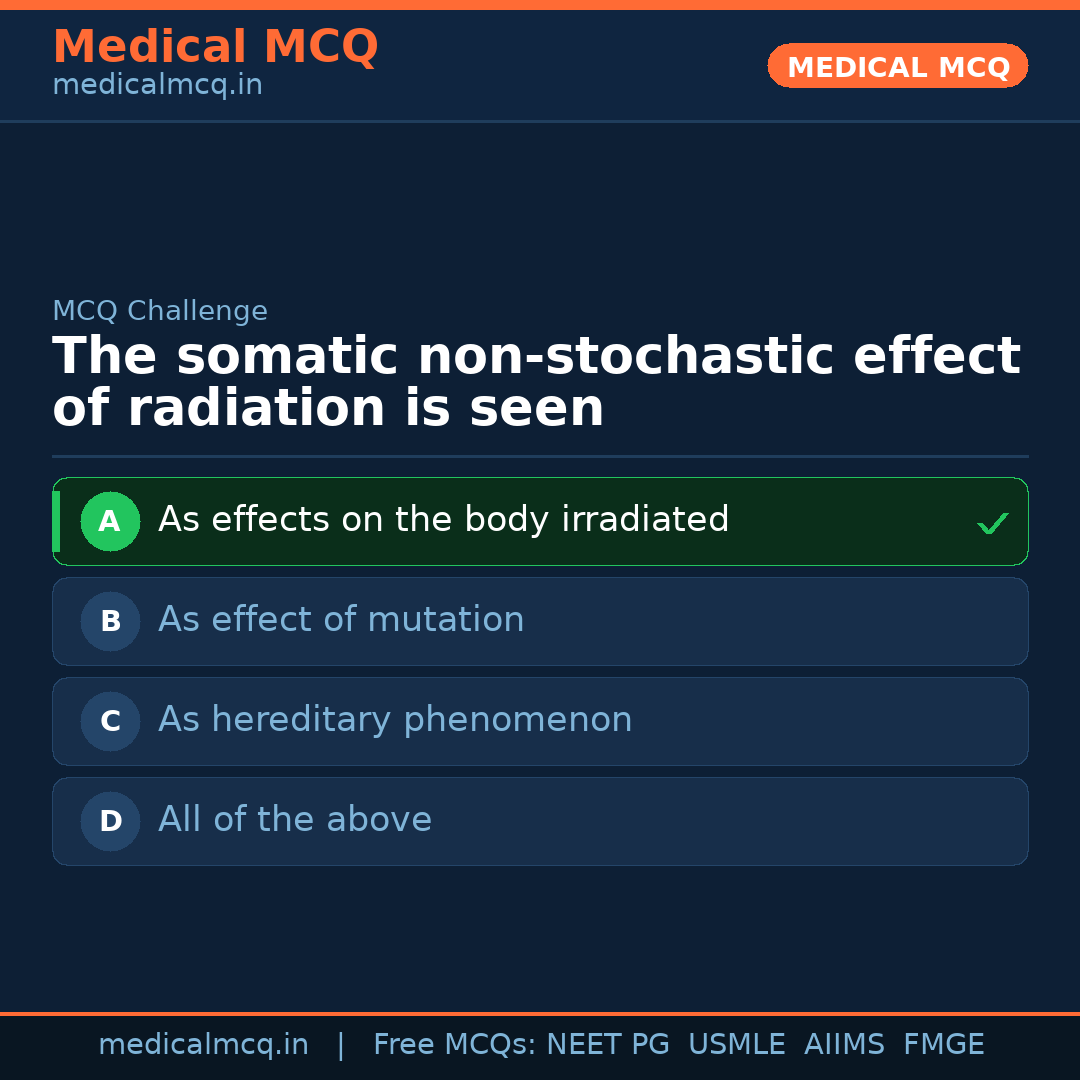Click the B letter circle badge
The width and height of the screenshot is (1080, 1080).
pos(110,621)
